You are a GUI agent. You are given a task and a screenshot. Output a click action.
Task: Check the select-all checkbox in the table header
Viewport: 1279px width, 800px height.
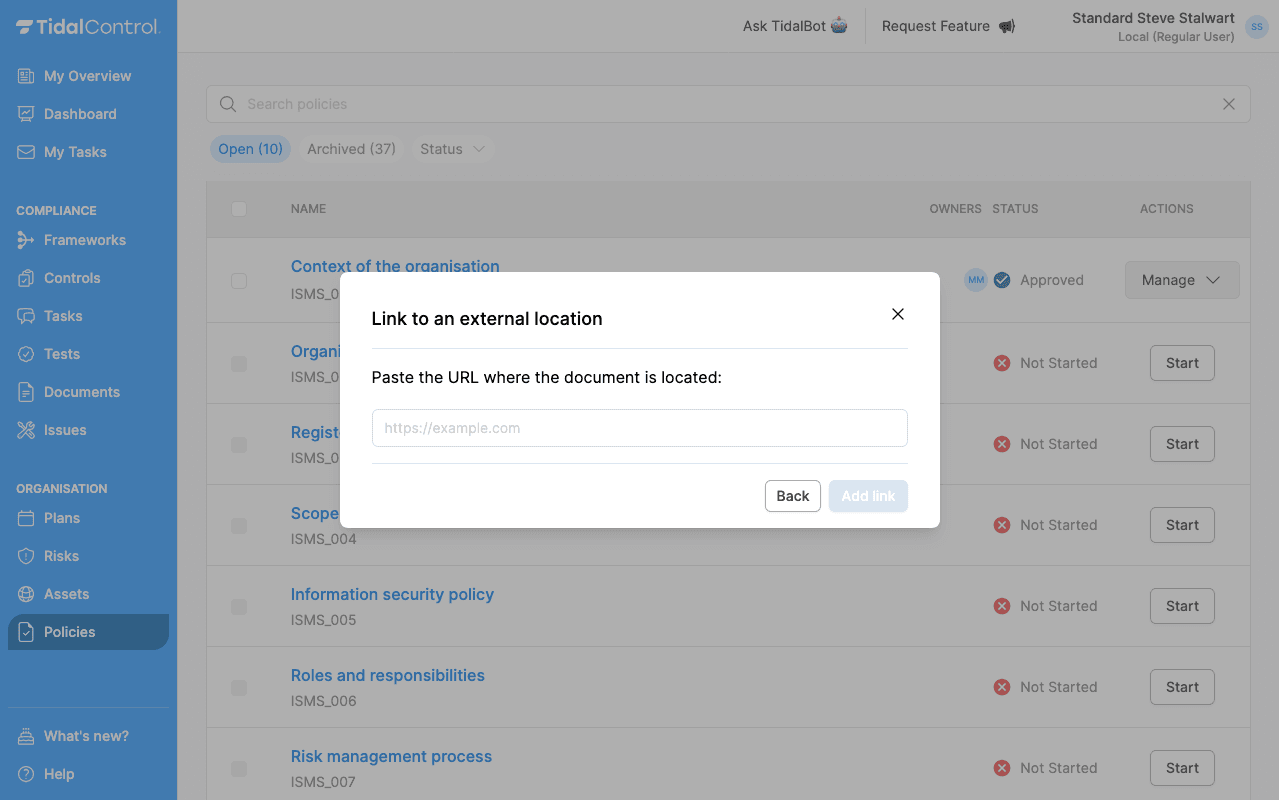coord(238,209)
